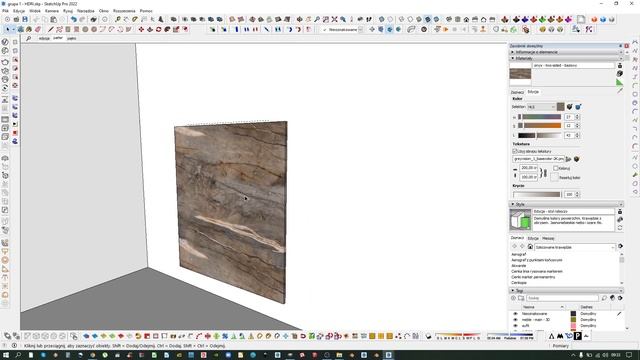Go to In Model styles house icon

[530, 247]
